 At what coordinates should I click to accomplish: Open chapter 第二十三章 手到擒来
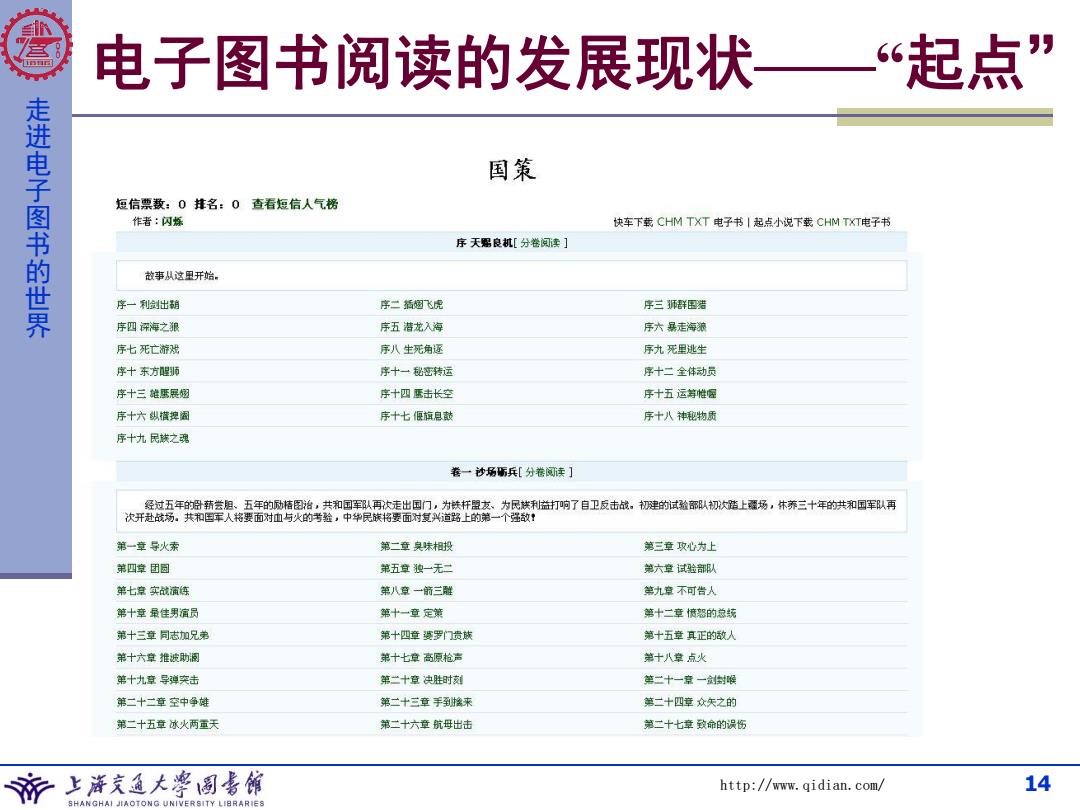(x=426, y=702)
